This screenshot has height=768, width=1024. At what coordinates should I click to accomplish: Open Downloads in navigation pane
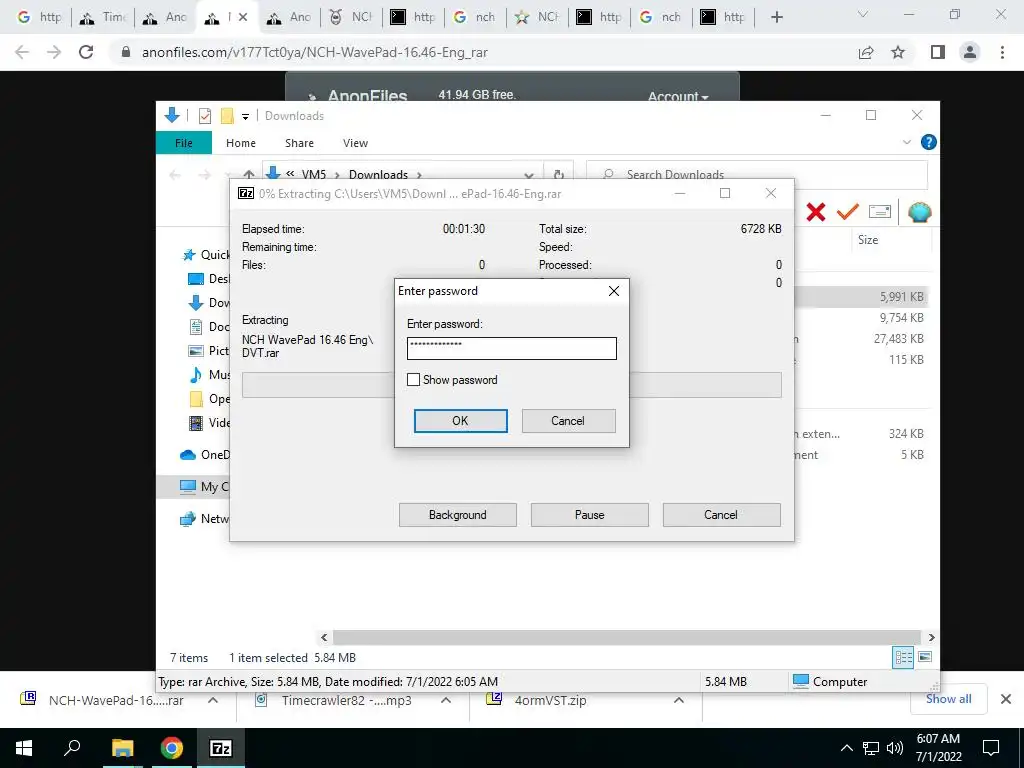[209, 302]
